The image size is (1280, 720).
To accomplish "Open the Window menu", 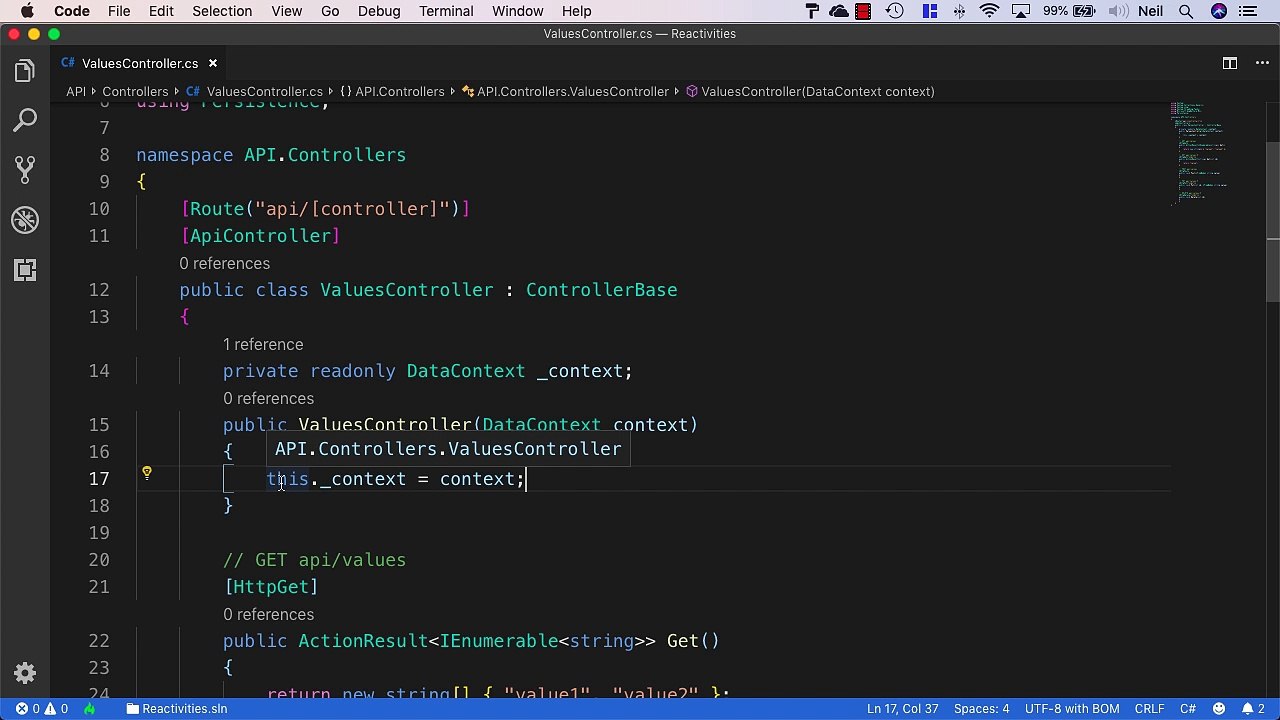I will (x=518, y=11).
